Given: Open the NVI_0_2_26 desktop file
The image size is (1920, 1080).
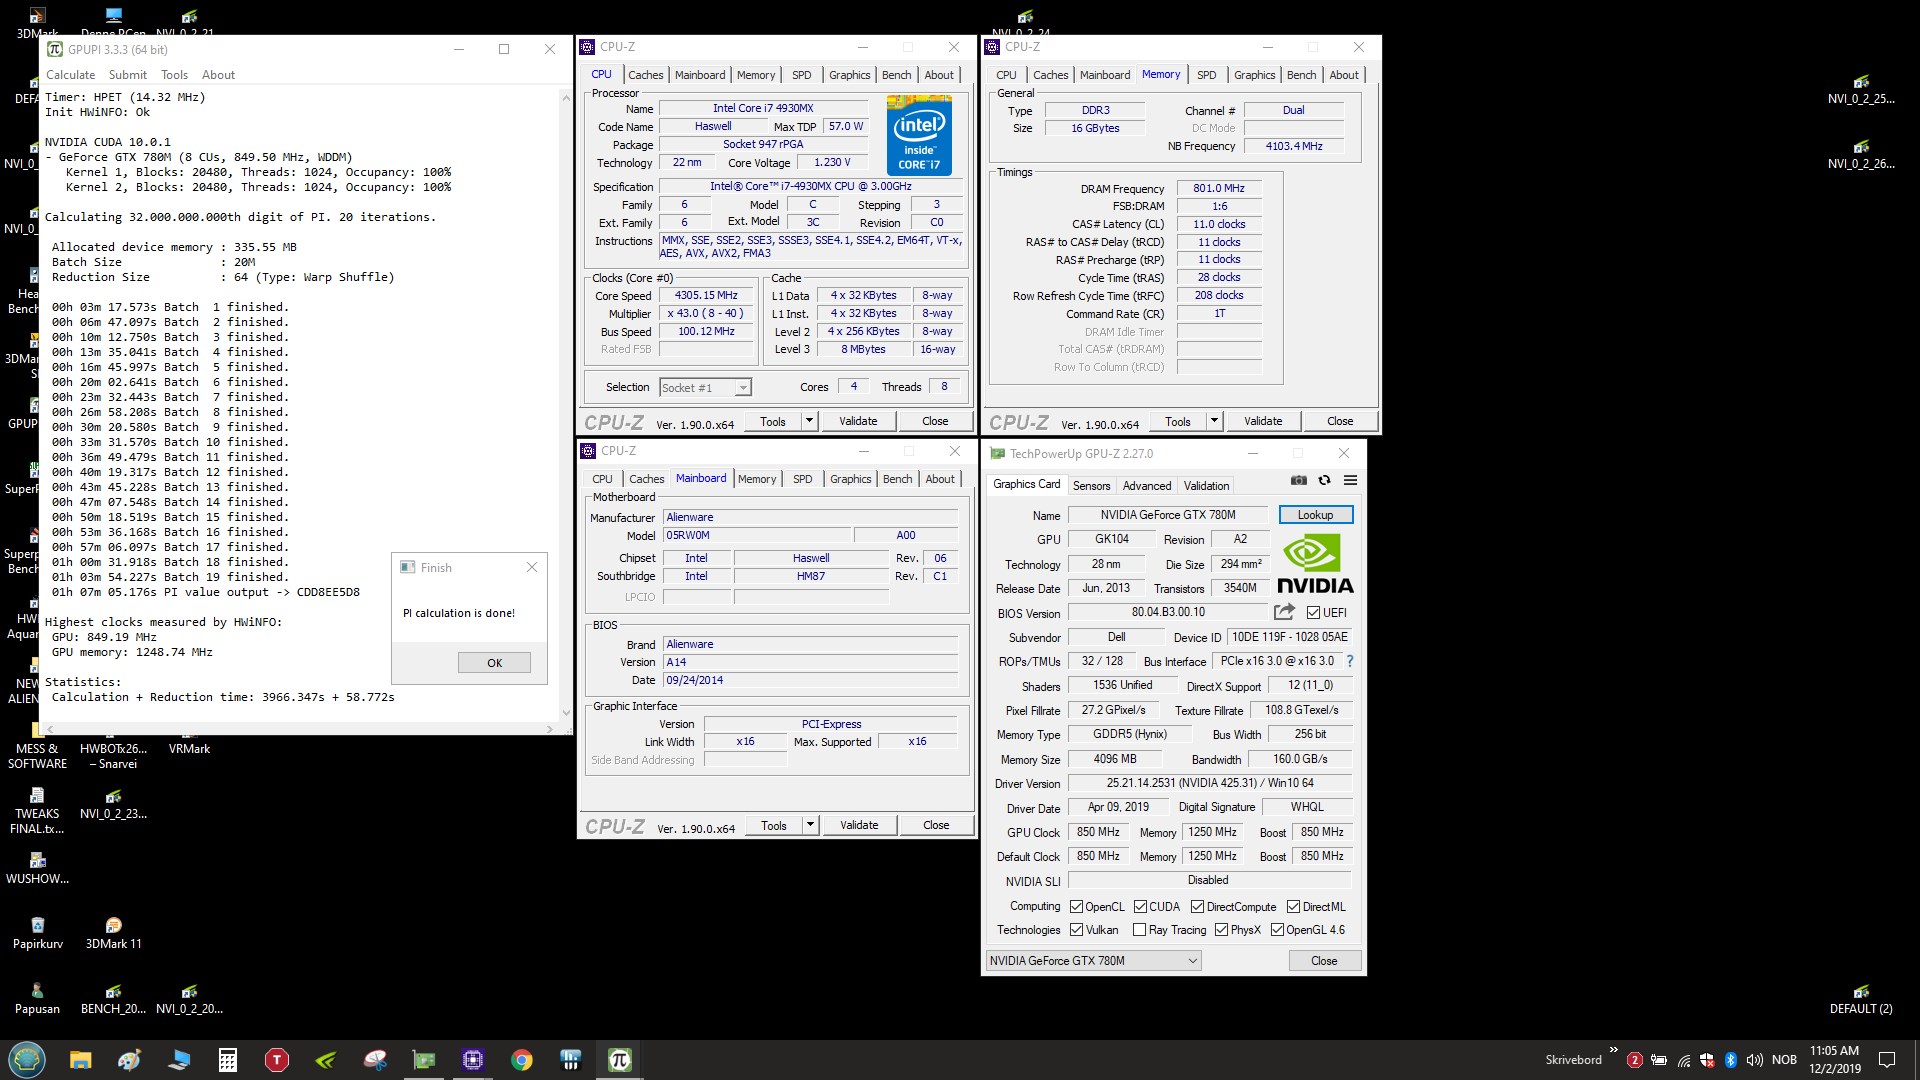Looking at the screenshot, I should pyautogui.click(x=1861, y=153).
